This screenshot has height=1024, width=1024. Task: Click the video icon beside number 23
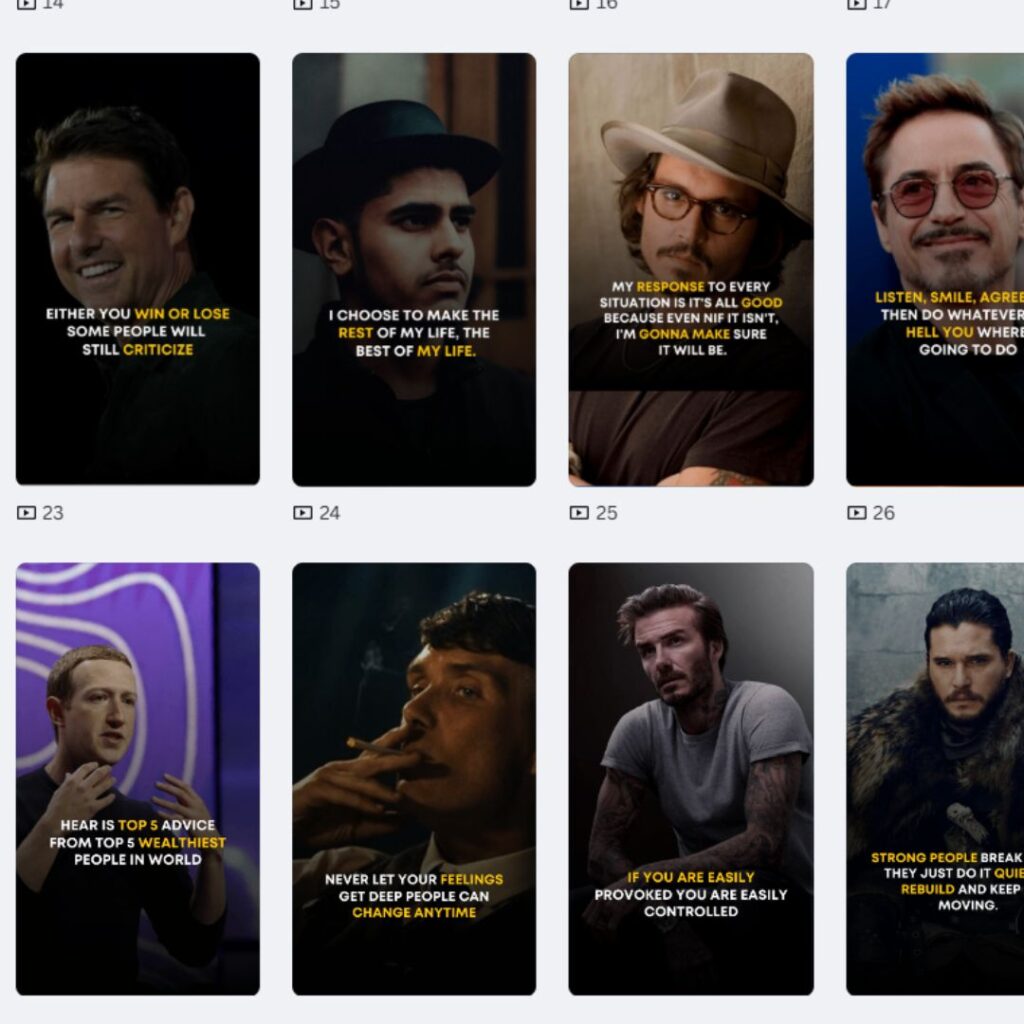[x=26, y=513]
